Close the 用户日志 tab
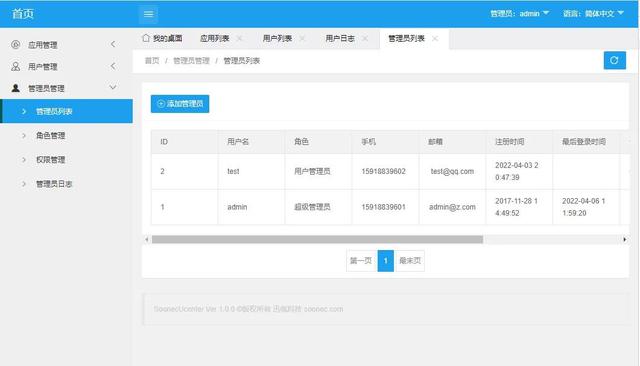 tap(365, 38)
